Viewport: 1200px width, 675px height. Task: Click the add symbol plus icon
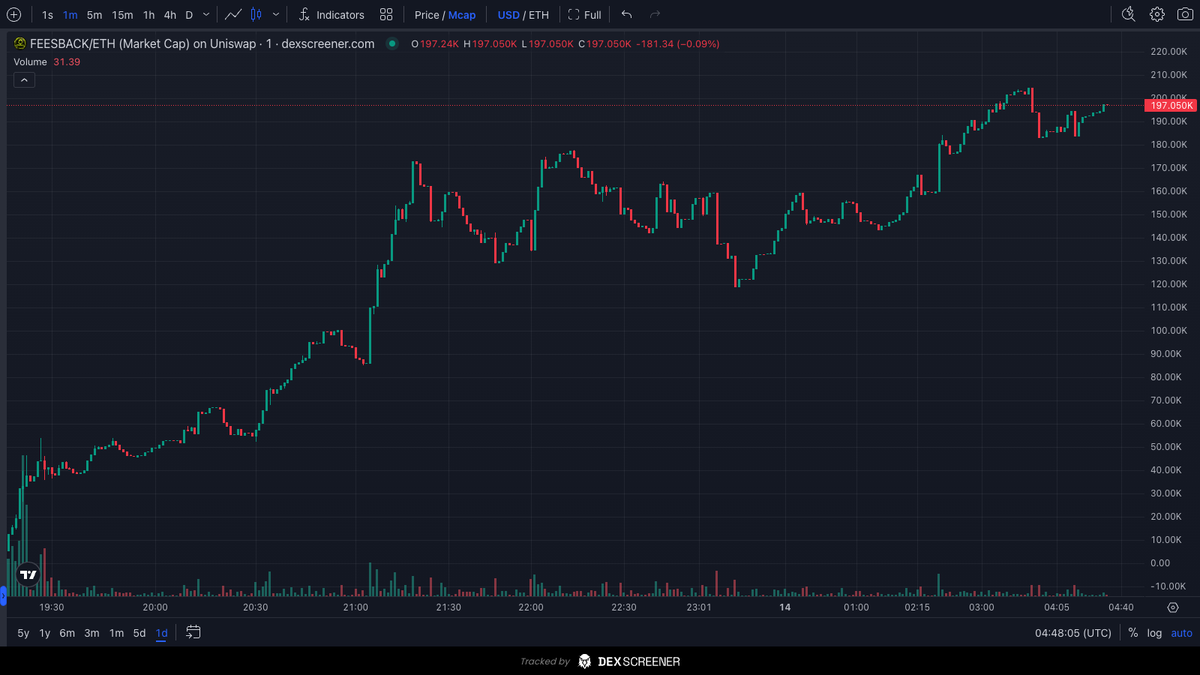coord(14,15)
